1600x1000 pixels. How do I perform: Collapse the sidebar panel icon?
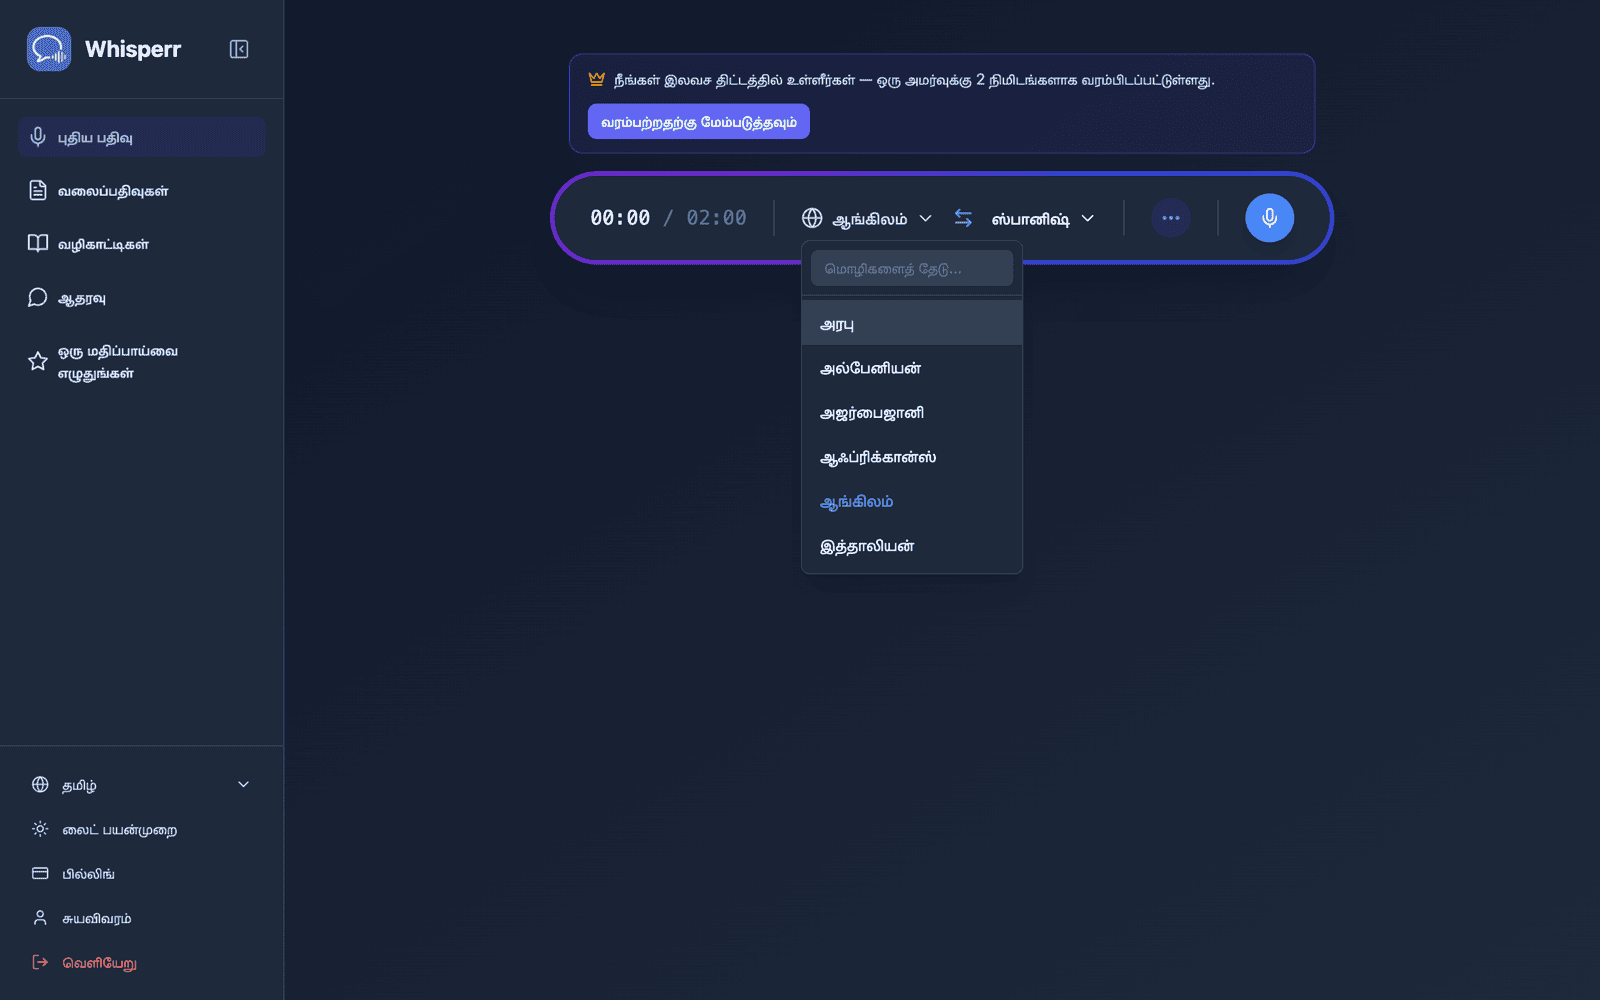239,49
